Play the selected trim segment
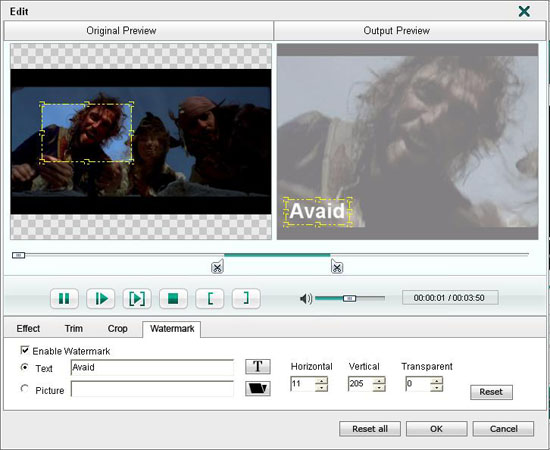Image resolution: width=550 pixels, height=450 pixels. click(137, 298)
